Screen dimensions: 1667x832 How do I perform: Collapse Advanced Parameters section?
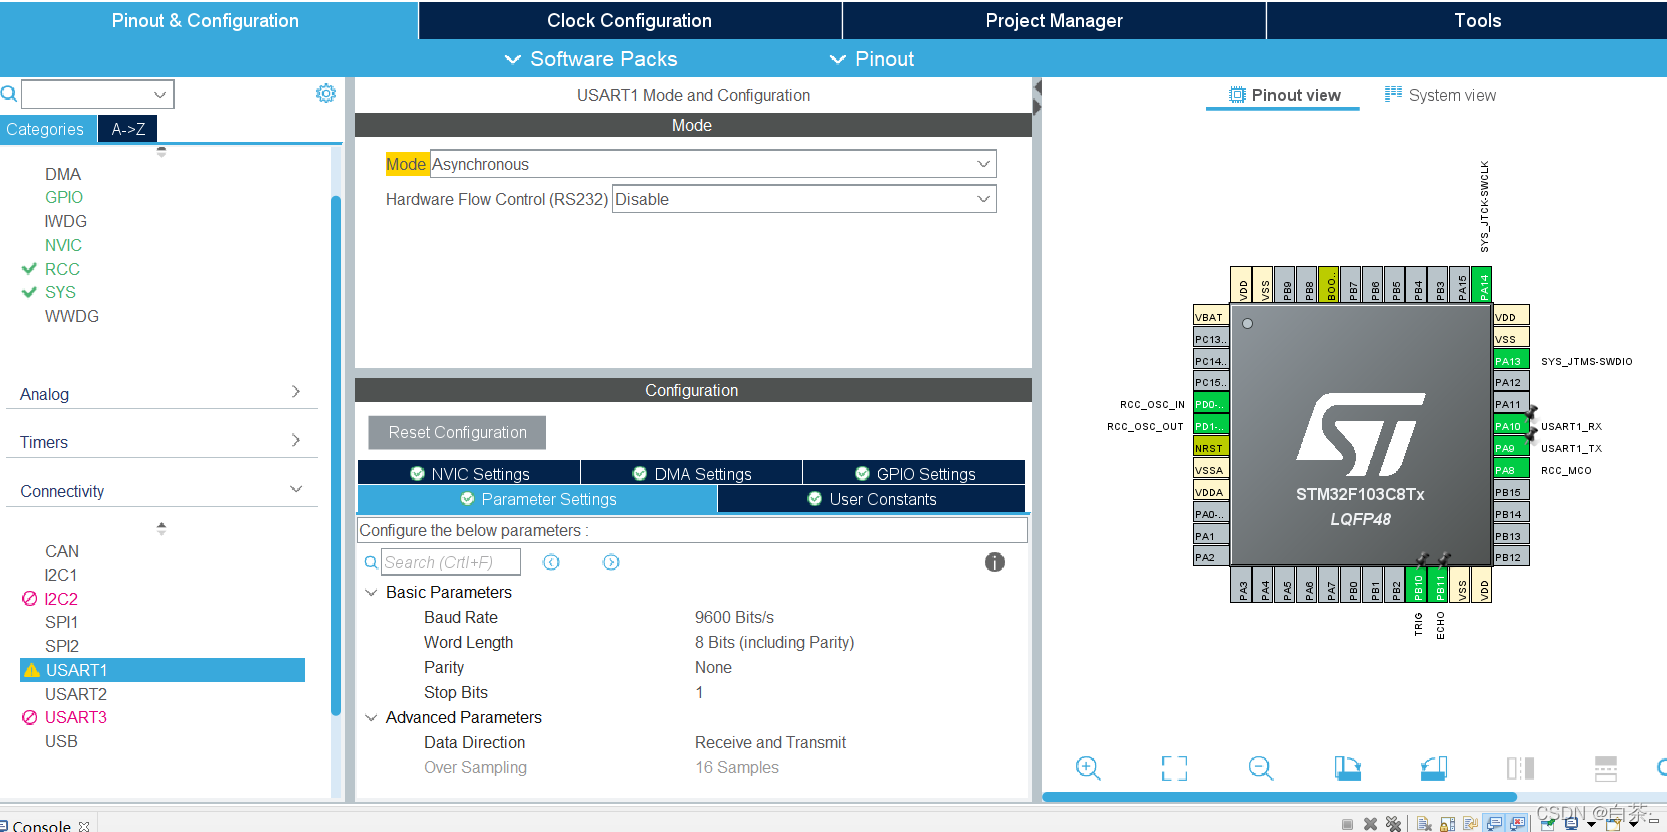[371, 717]
